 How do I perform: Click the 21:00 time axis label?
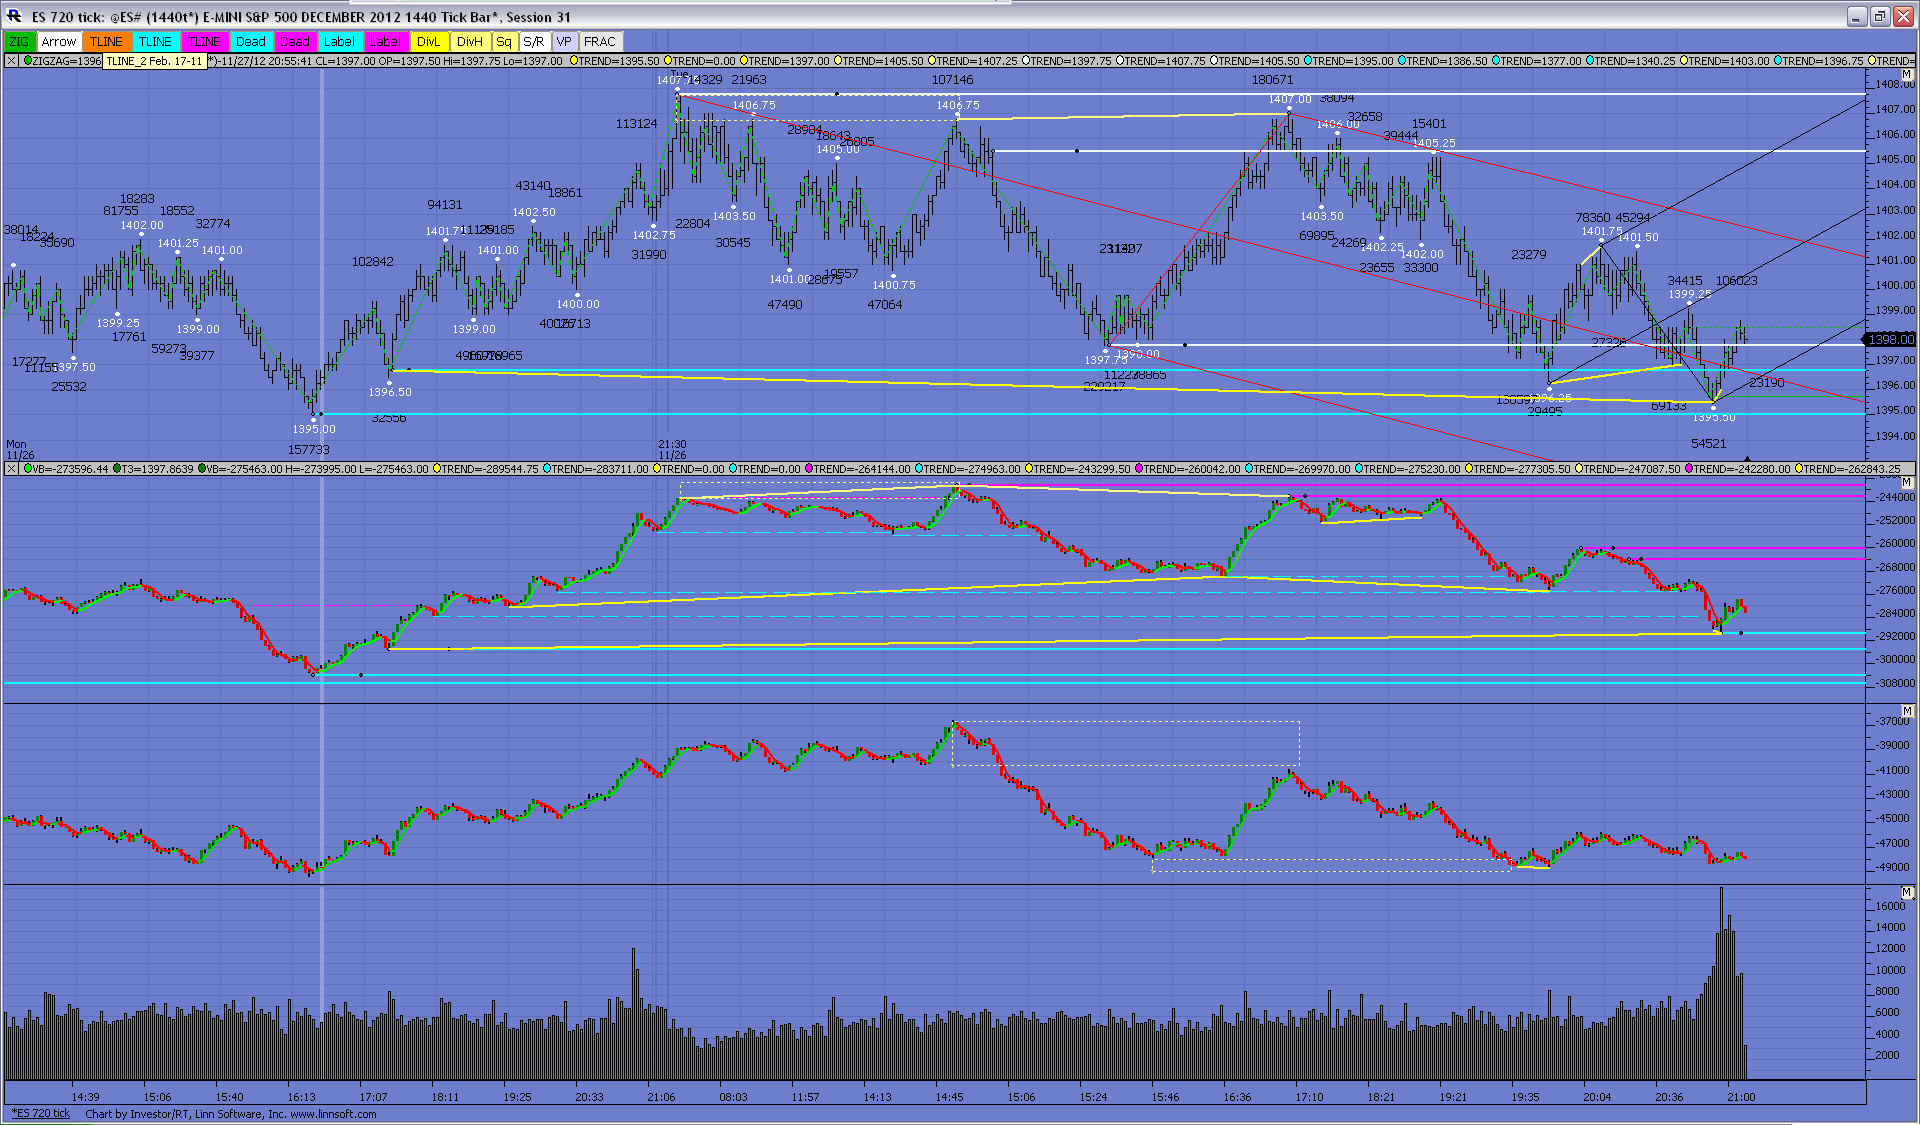[x=1741, y=1097]
